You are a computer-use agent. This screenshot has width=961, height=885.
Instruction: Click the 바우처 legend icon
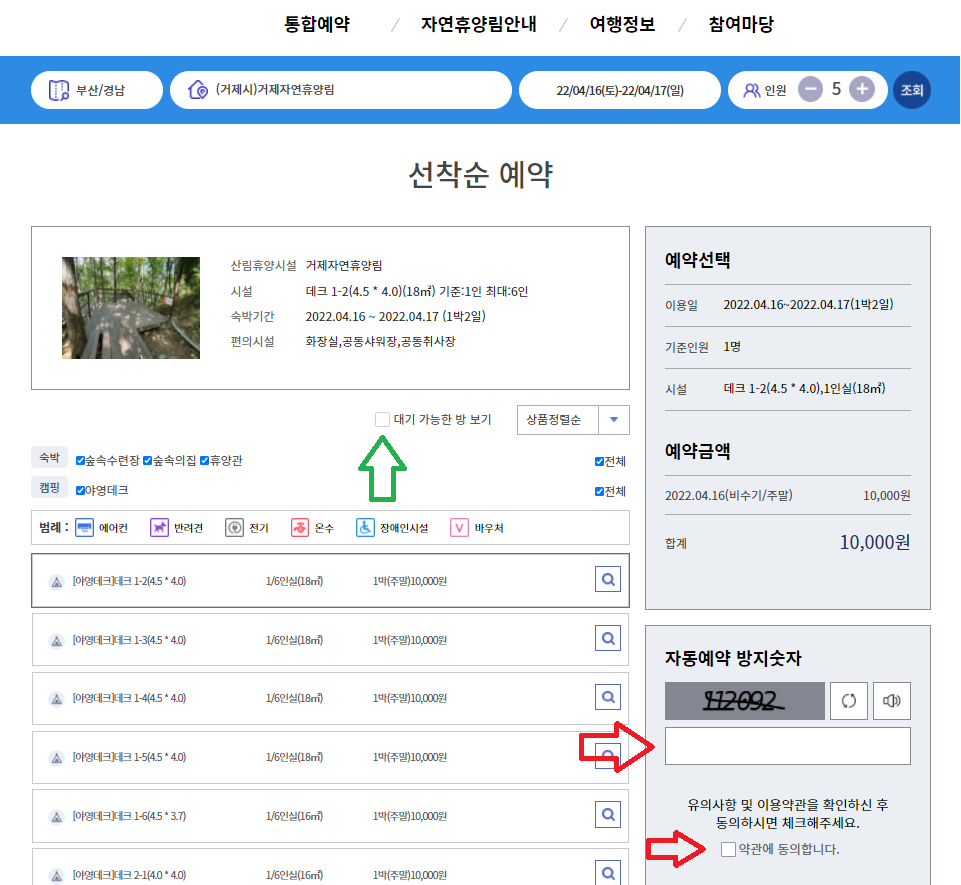[x=460, y=528]
